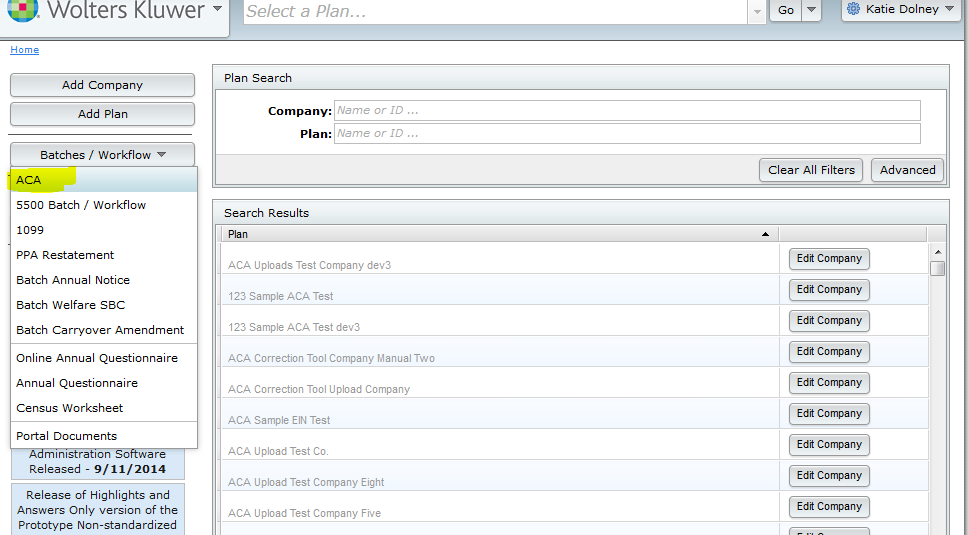Edit Company for ACA Upload Test Company Five
Screen dimensions: 969x535
point(829,507)
